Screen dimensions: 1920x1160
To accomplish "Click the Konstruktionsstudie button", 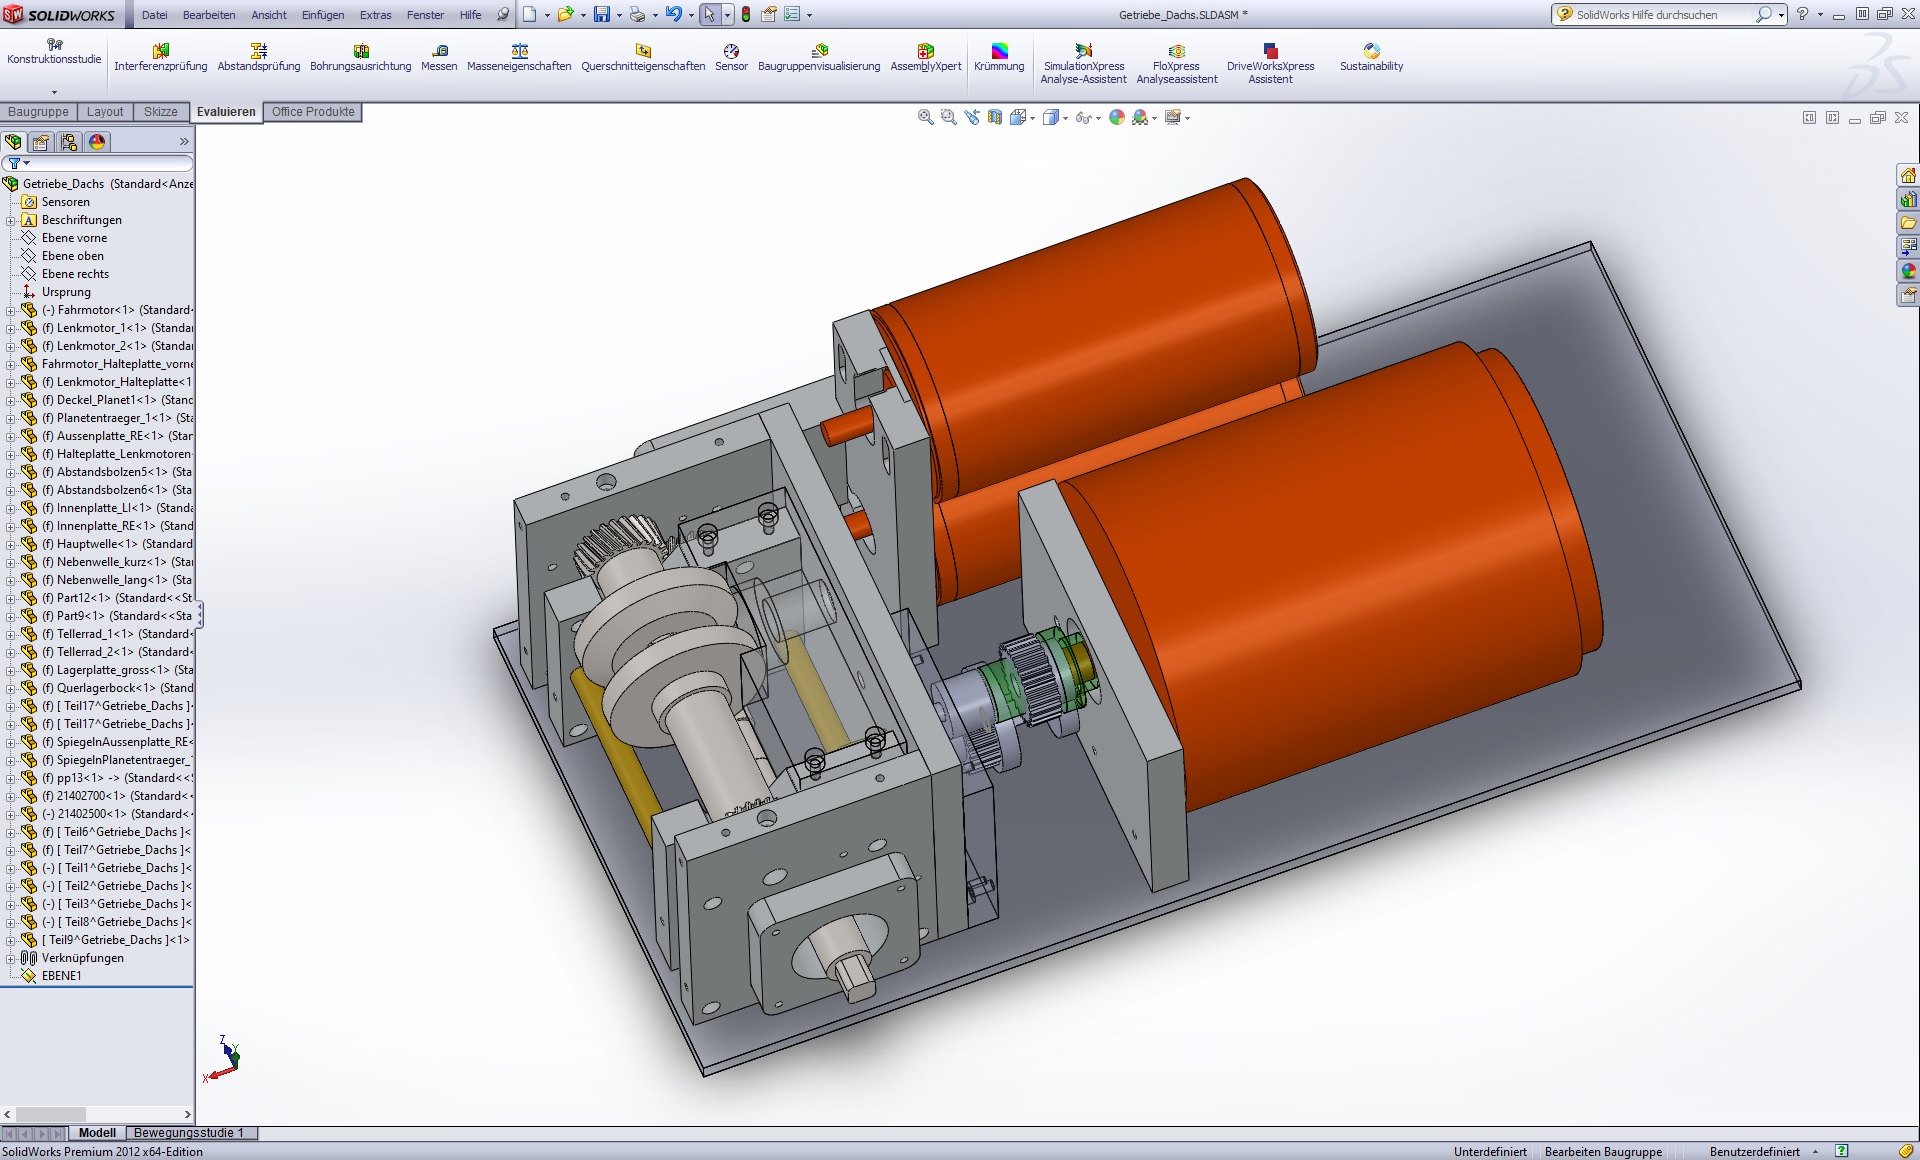I will point(54,52).
